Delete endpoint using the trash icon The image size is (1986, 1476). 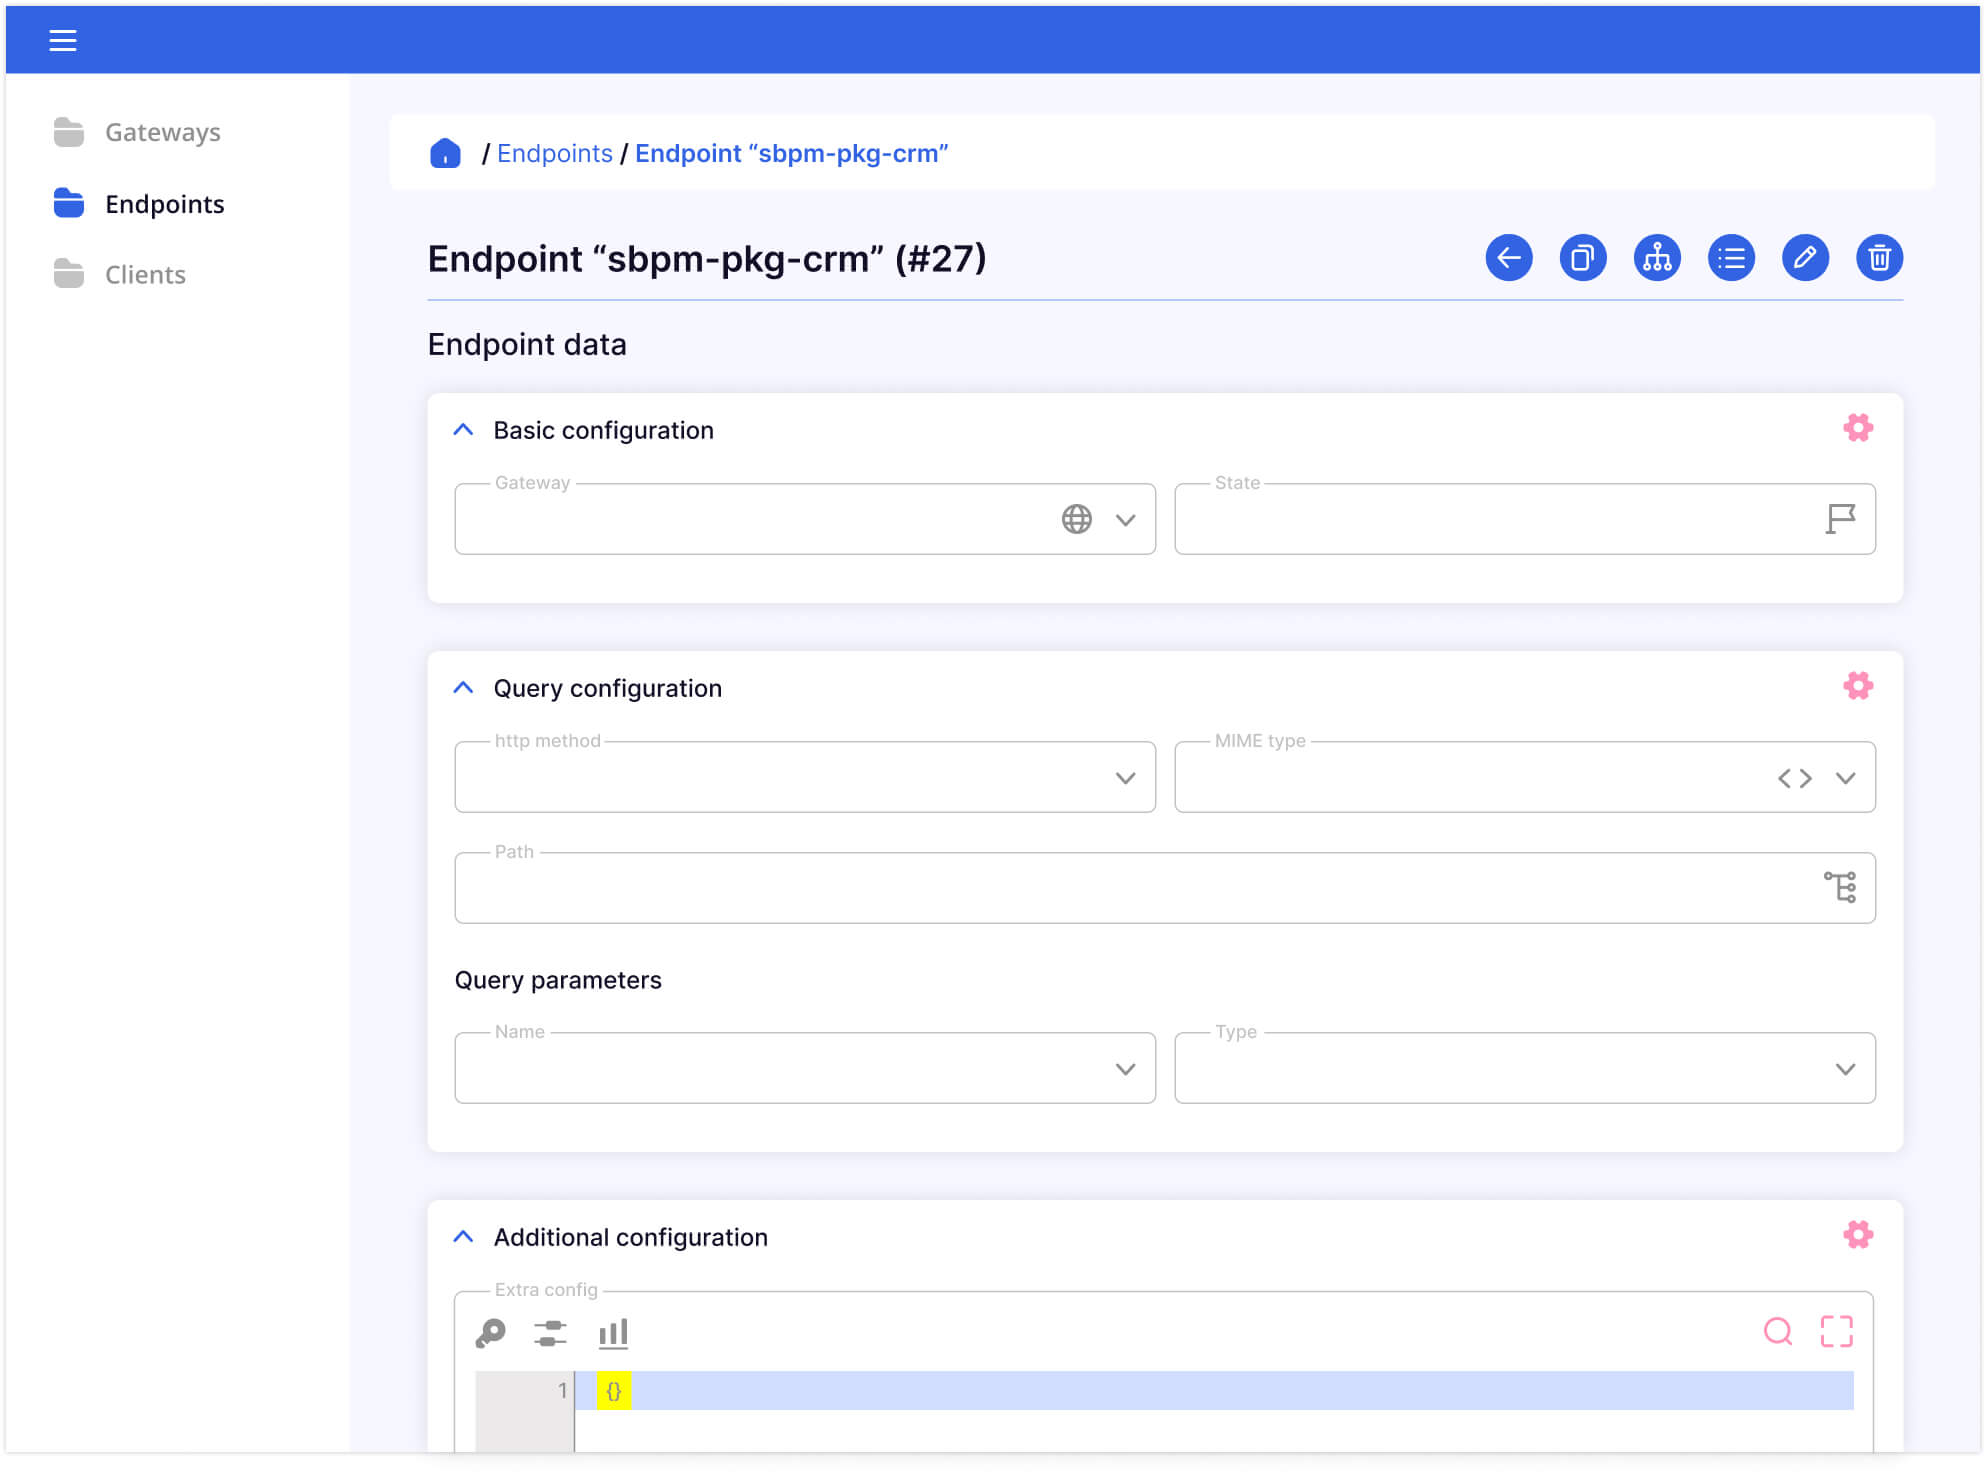click(x=1879, y=258)
